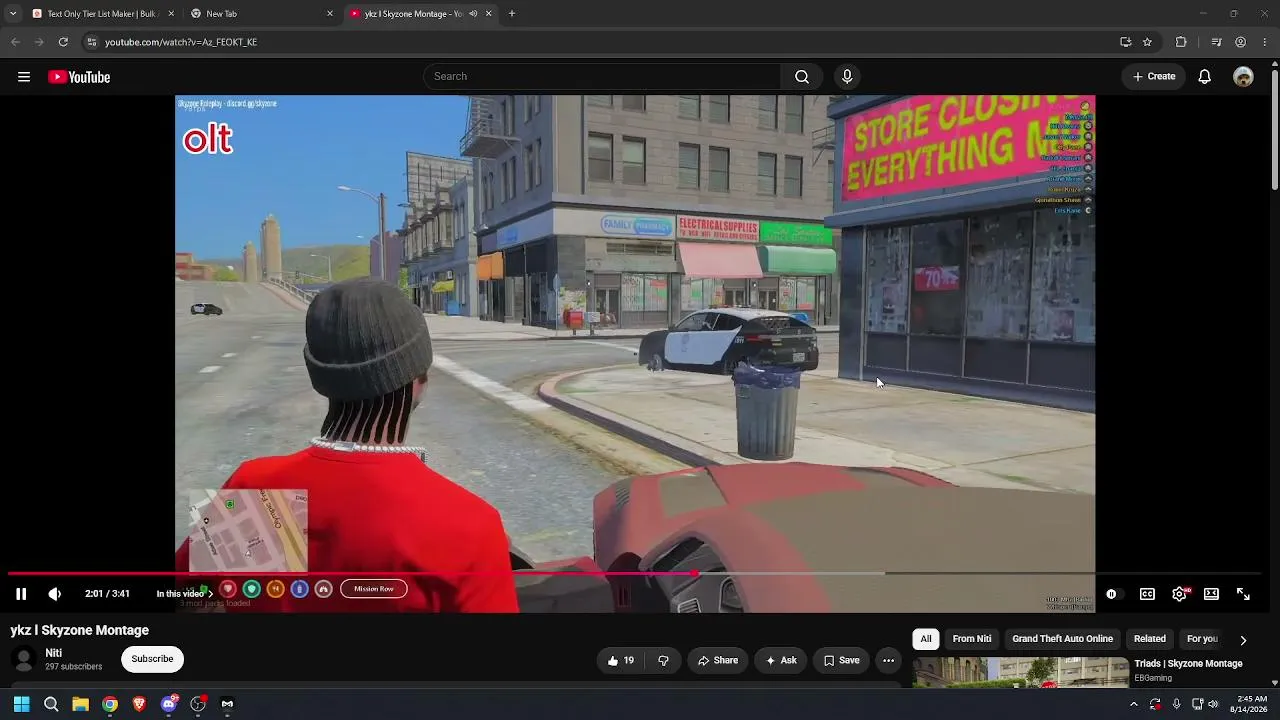Select the 'From Niti' filter chip

click(972, 639)
